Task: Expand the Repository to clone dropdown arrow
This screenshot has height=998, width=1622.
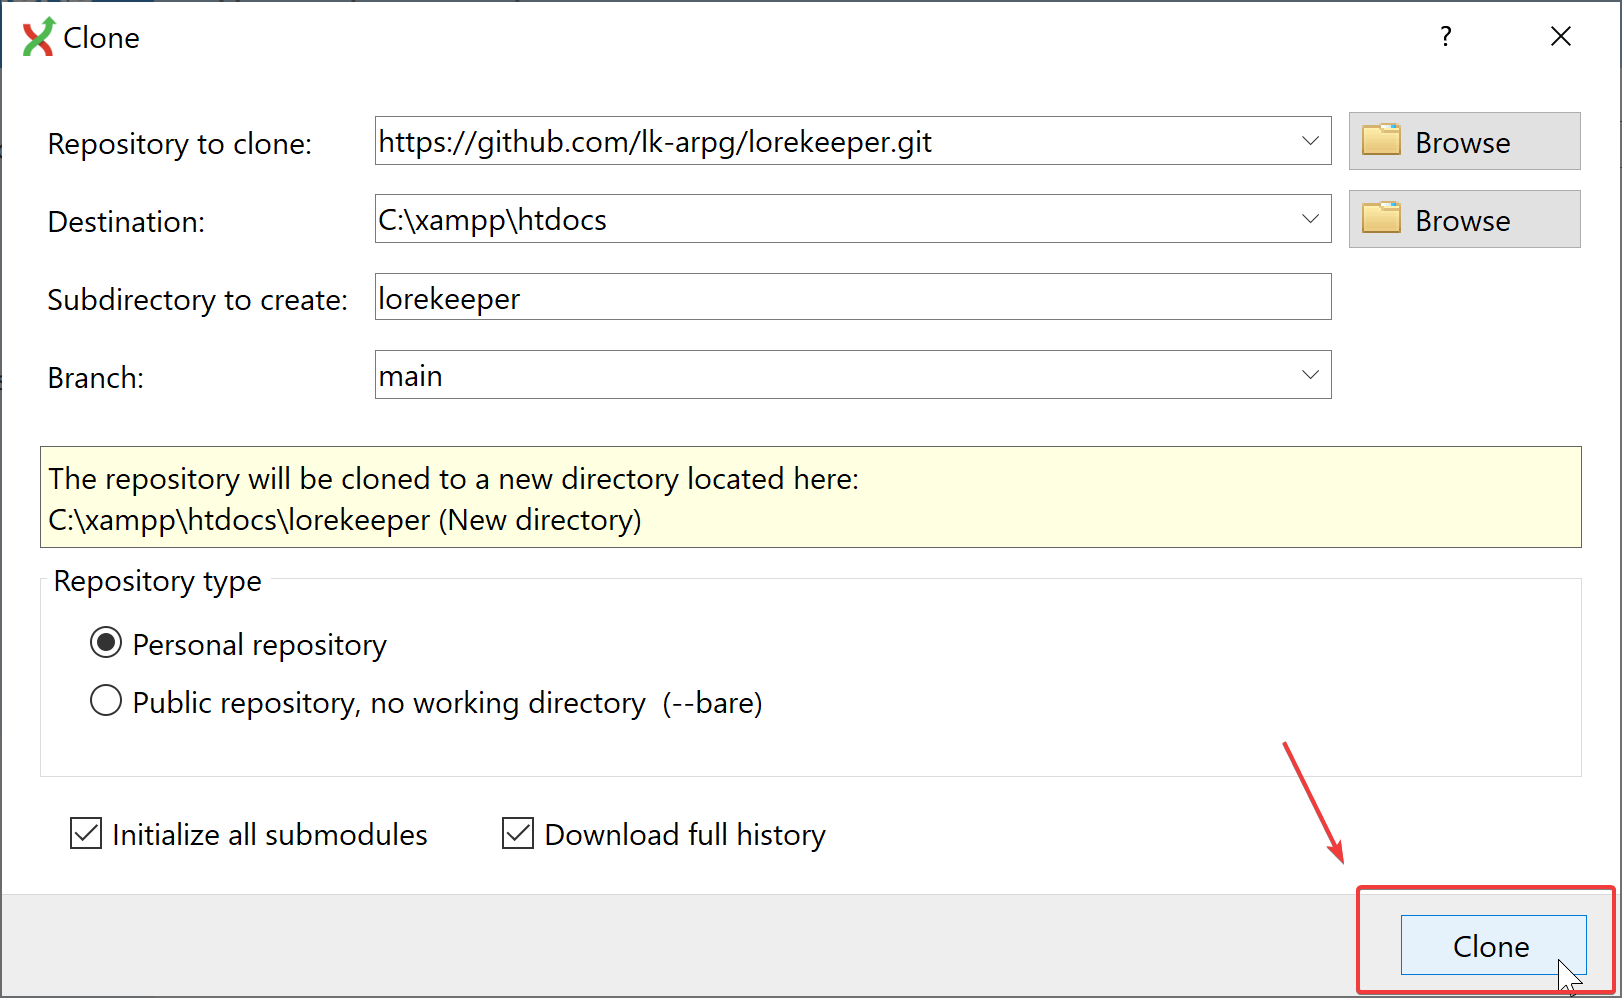Action: [1310, 141]
